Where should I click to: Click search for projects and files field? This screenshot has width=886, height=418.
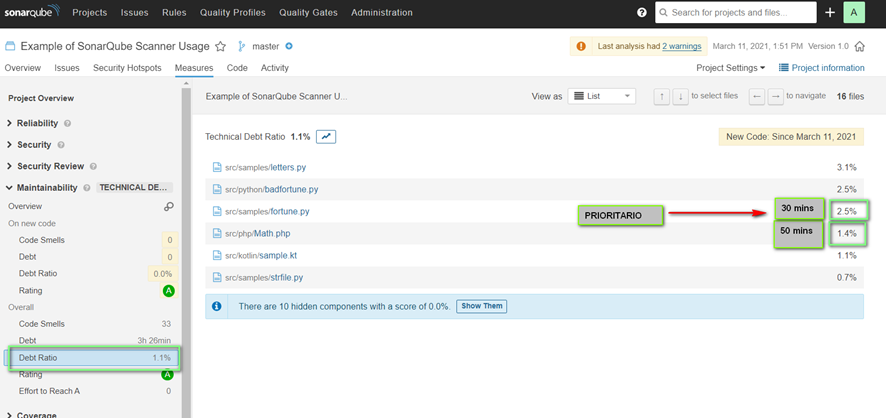tap(736, 12)
